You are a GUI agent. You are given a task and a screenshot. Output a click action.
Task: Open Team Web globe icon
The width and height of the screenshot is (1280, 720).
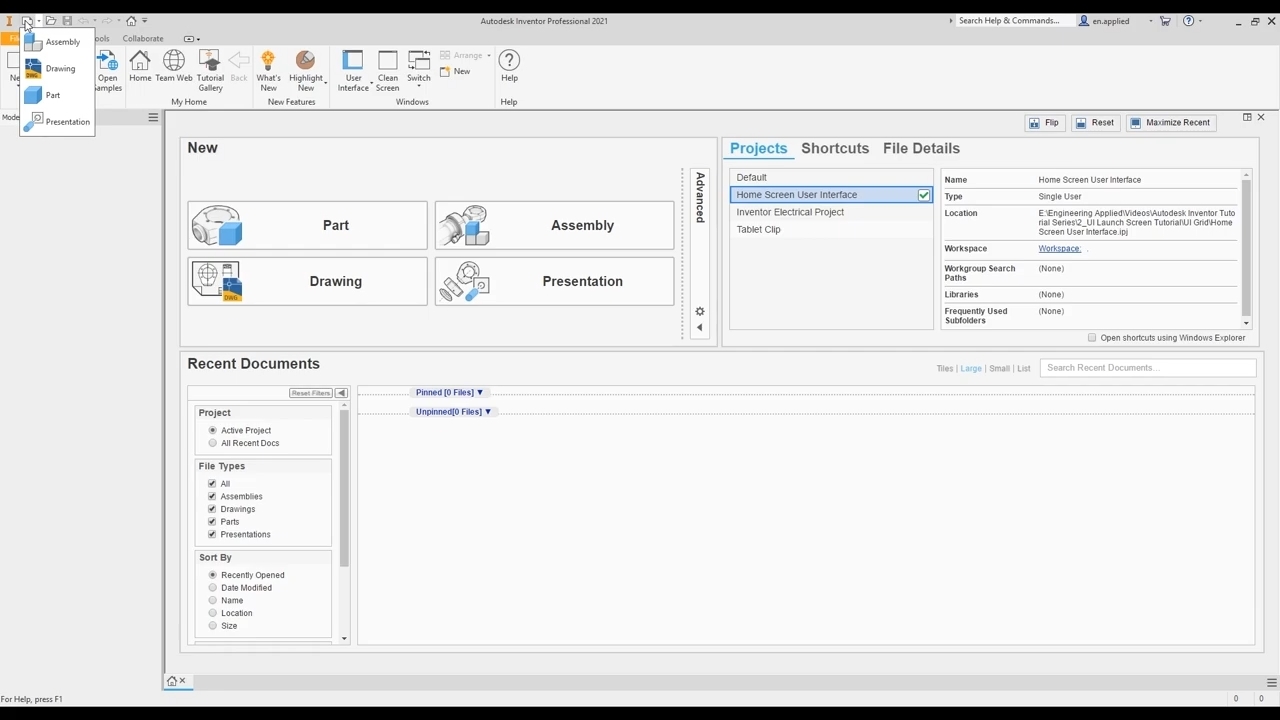(x=173, y=66)
